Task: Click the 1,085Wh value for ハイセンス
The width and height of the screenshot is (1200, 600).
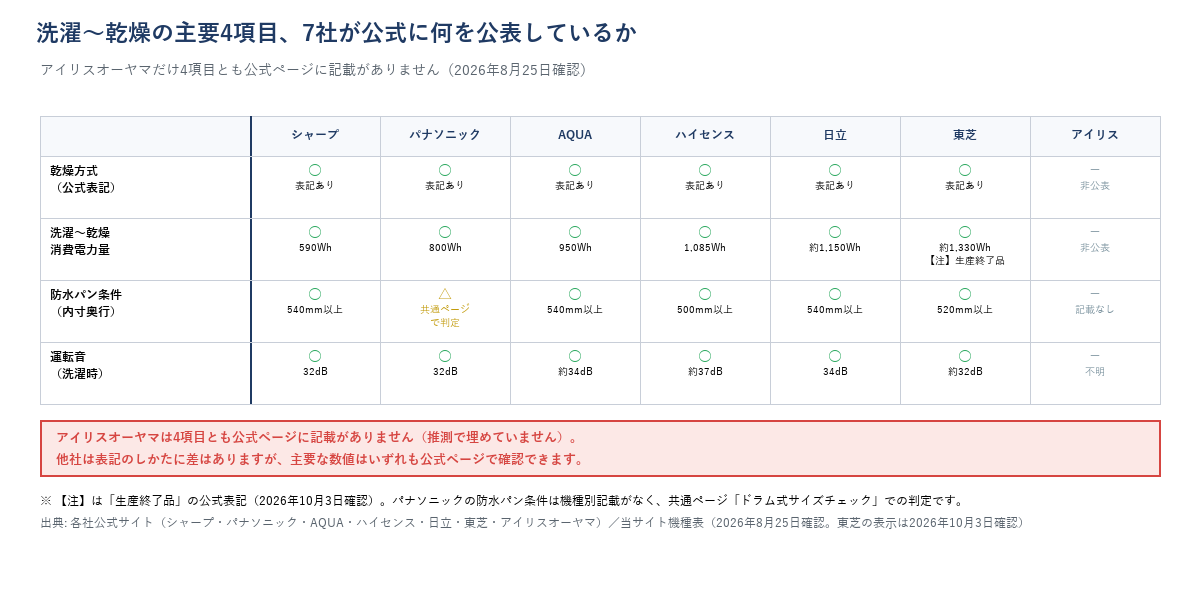Action: (705, 248)
